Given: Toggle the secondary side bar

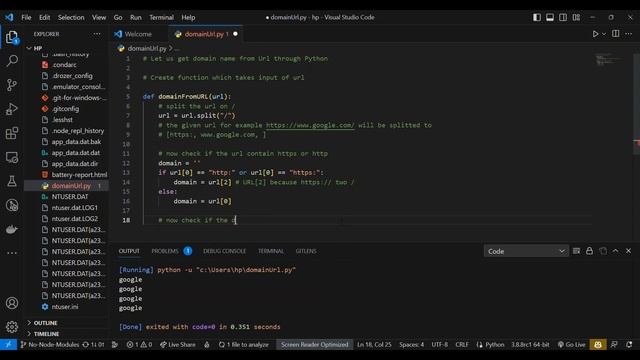Looking at the screenshot, I should click(563, 17).
